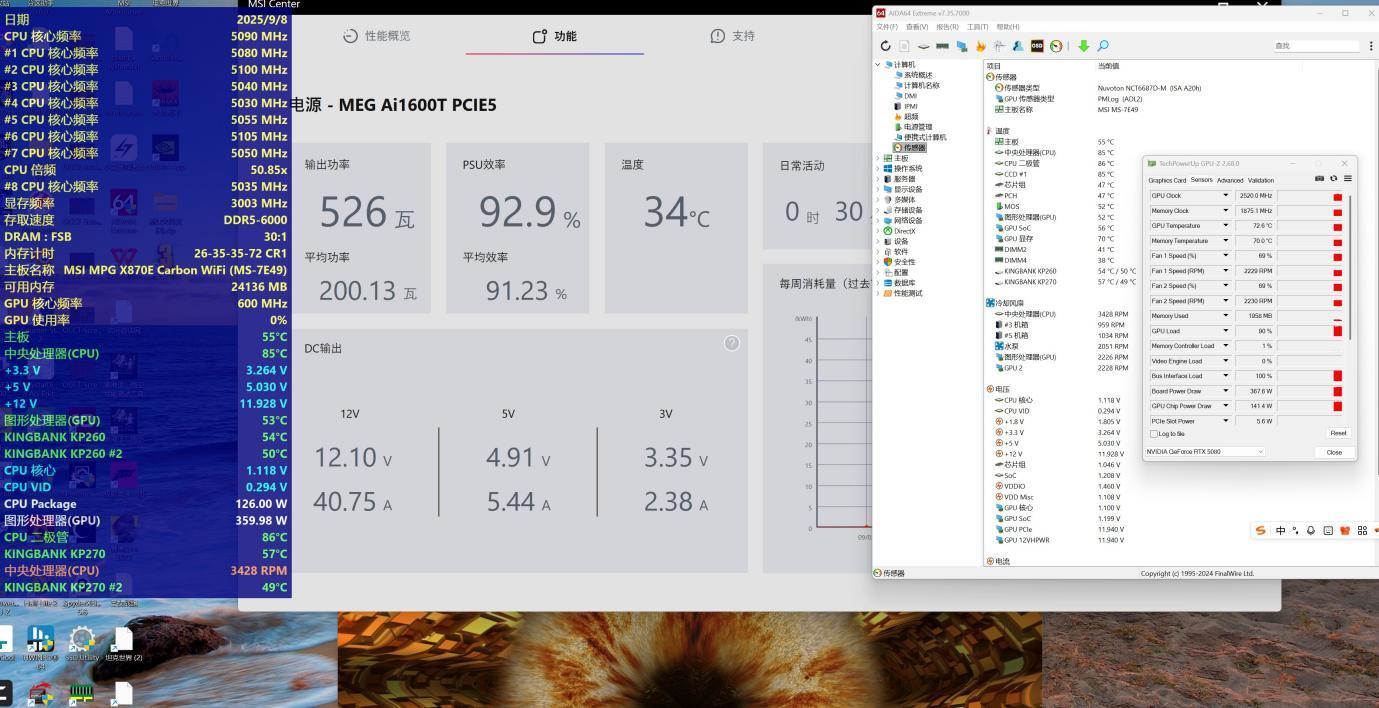Collapse the 计算机 tree node in AIDA64
This screenshot has height=708, width=1379.
click(878, 65)
